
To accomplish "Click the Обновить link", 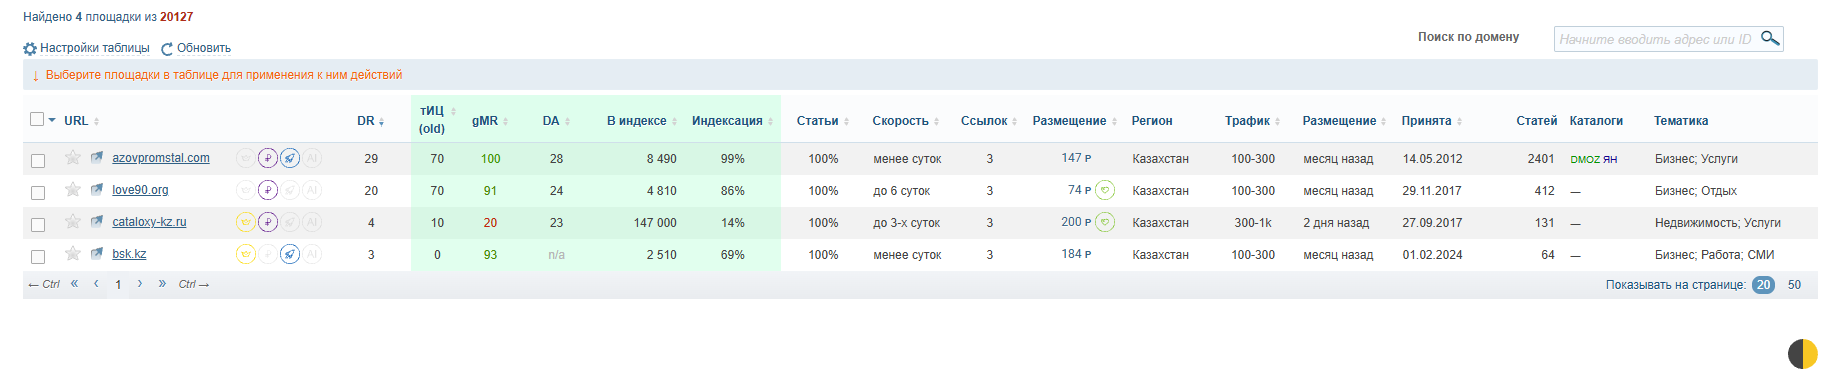I will [204, 48].
